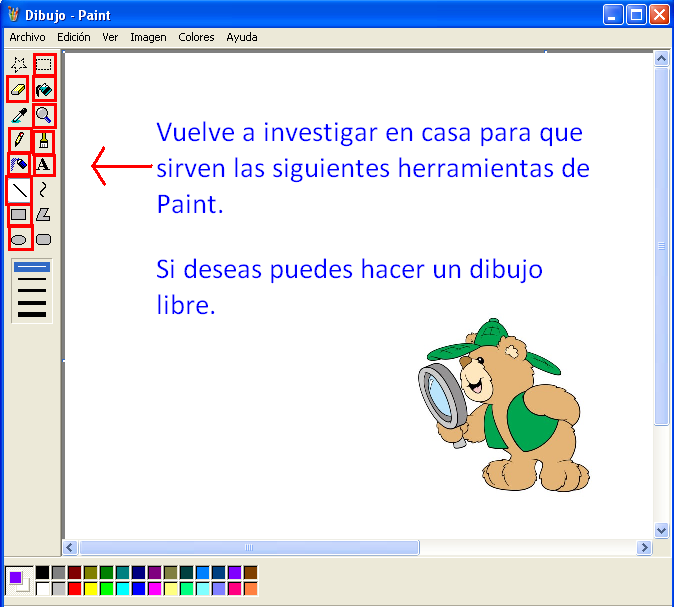Select the brown color swatch
This screenshot has height=607, width=674.
(251, 573)
